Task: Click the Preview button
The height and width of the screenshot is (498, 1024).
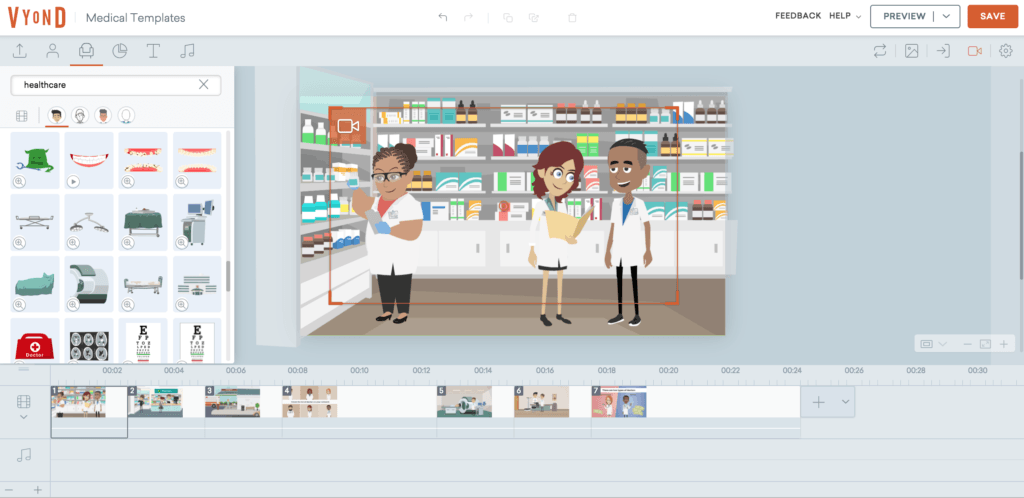Action: (x=904, y=17)
